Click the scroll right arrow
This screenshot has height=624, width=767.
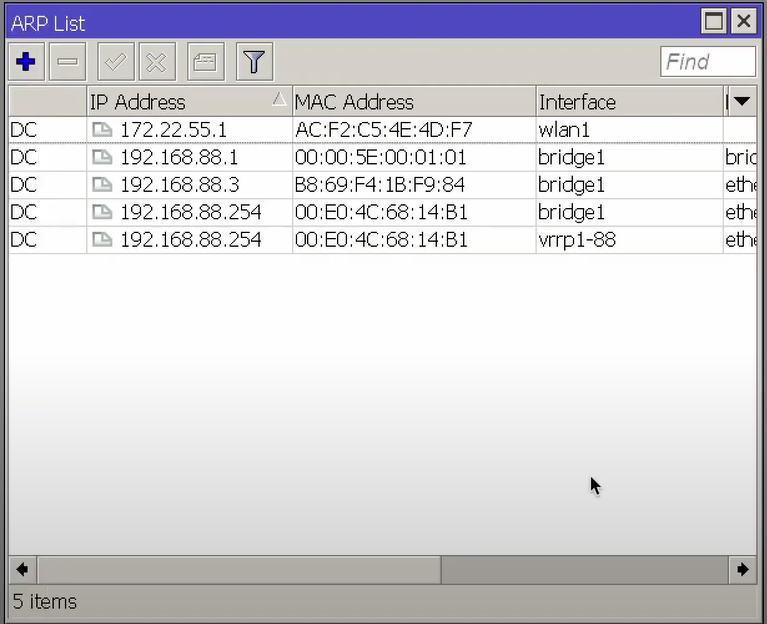click(x=742, y=570)
